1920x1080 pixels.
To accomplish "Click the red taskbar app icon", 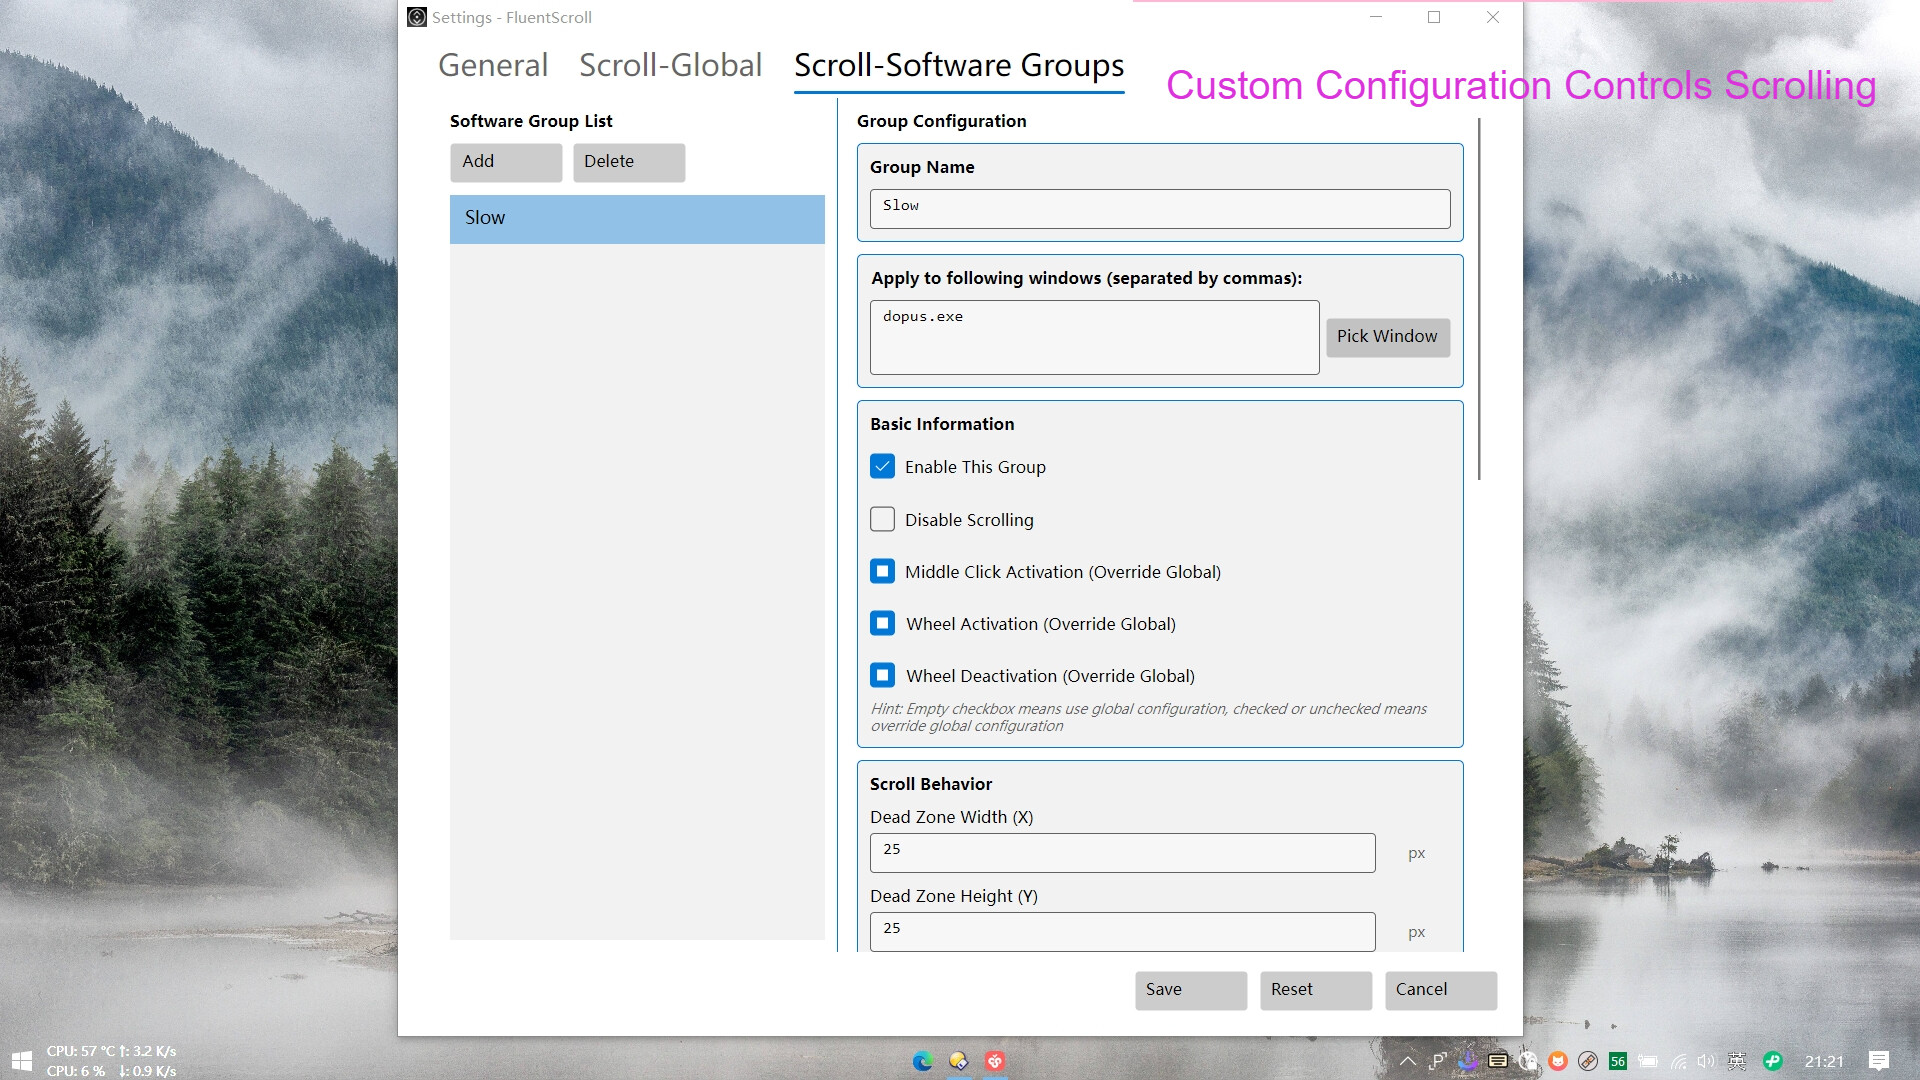I will click(994, 1061).
